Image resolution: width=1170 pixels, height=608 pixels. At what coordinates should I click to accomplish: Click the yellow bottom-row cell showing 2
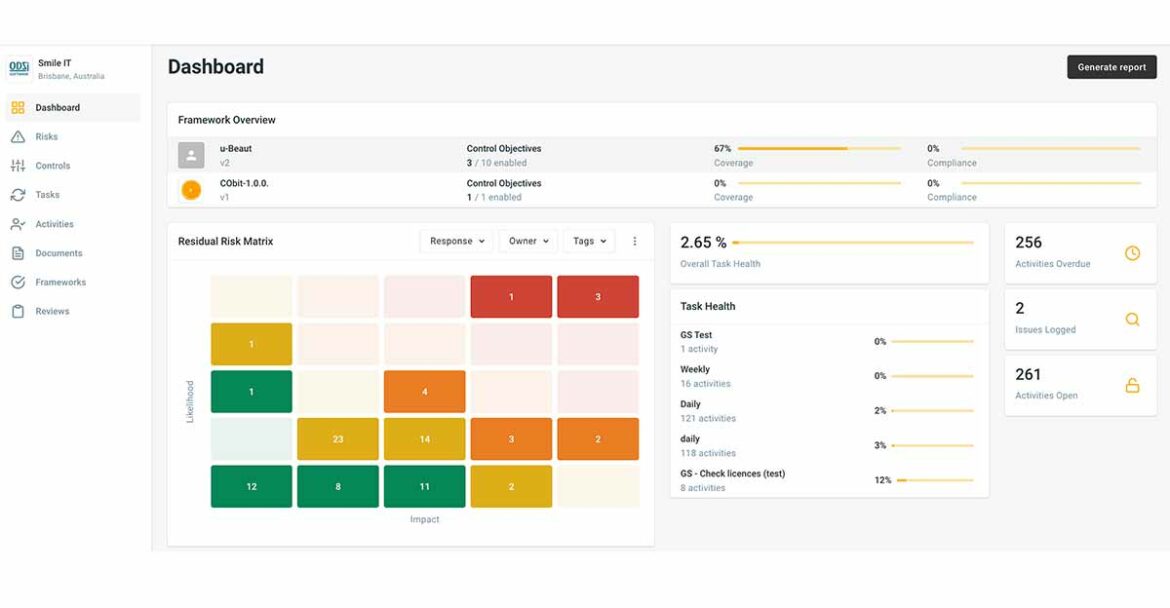511,486
